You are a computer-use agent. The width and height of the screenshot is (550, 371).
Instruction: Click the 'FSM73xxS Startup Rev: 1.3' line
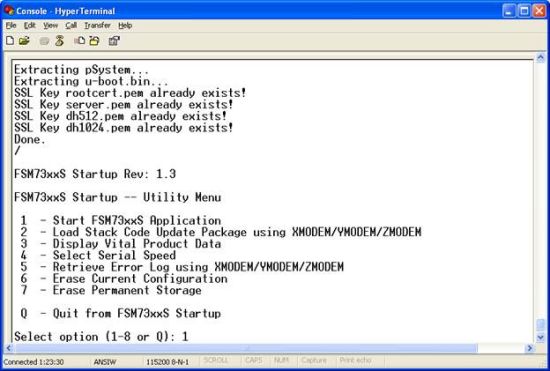tap(95, 174)
